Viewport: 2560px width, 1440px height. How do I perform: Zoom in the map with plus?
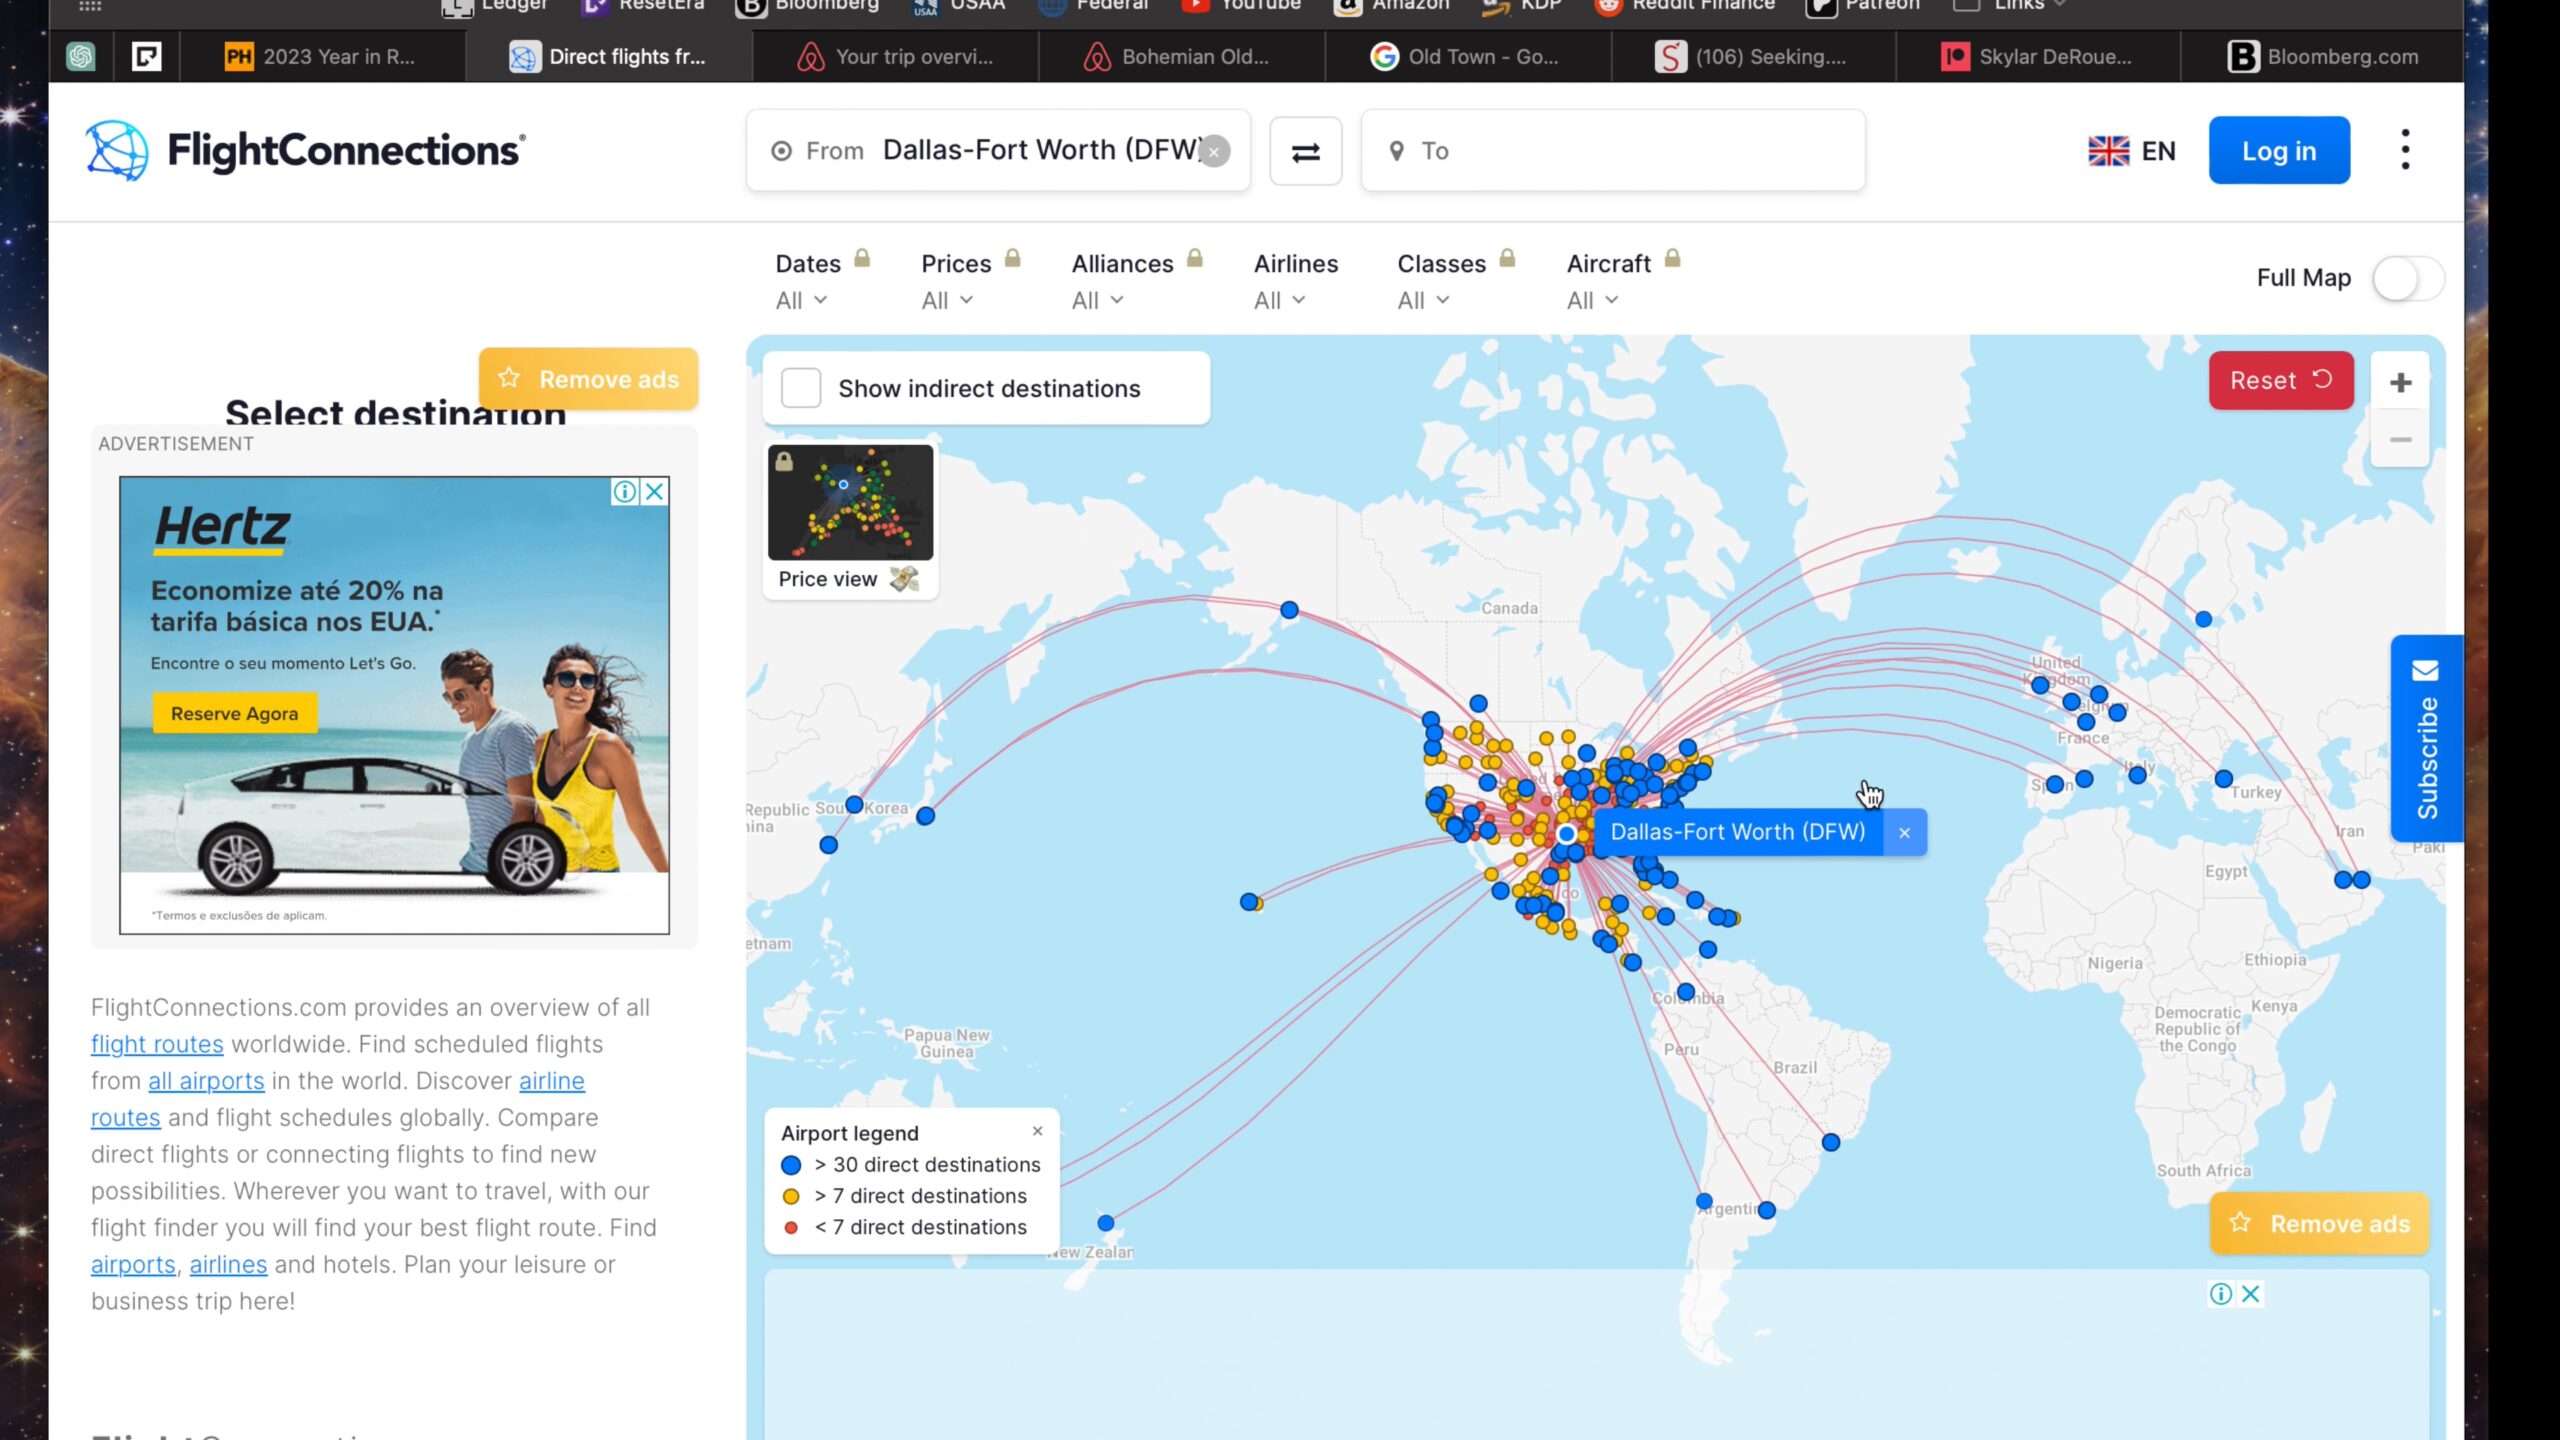pos(2400,382)
